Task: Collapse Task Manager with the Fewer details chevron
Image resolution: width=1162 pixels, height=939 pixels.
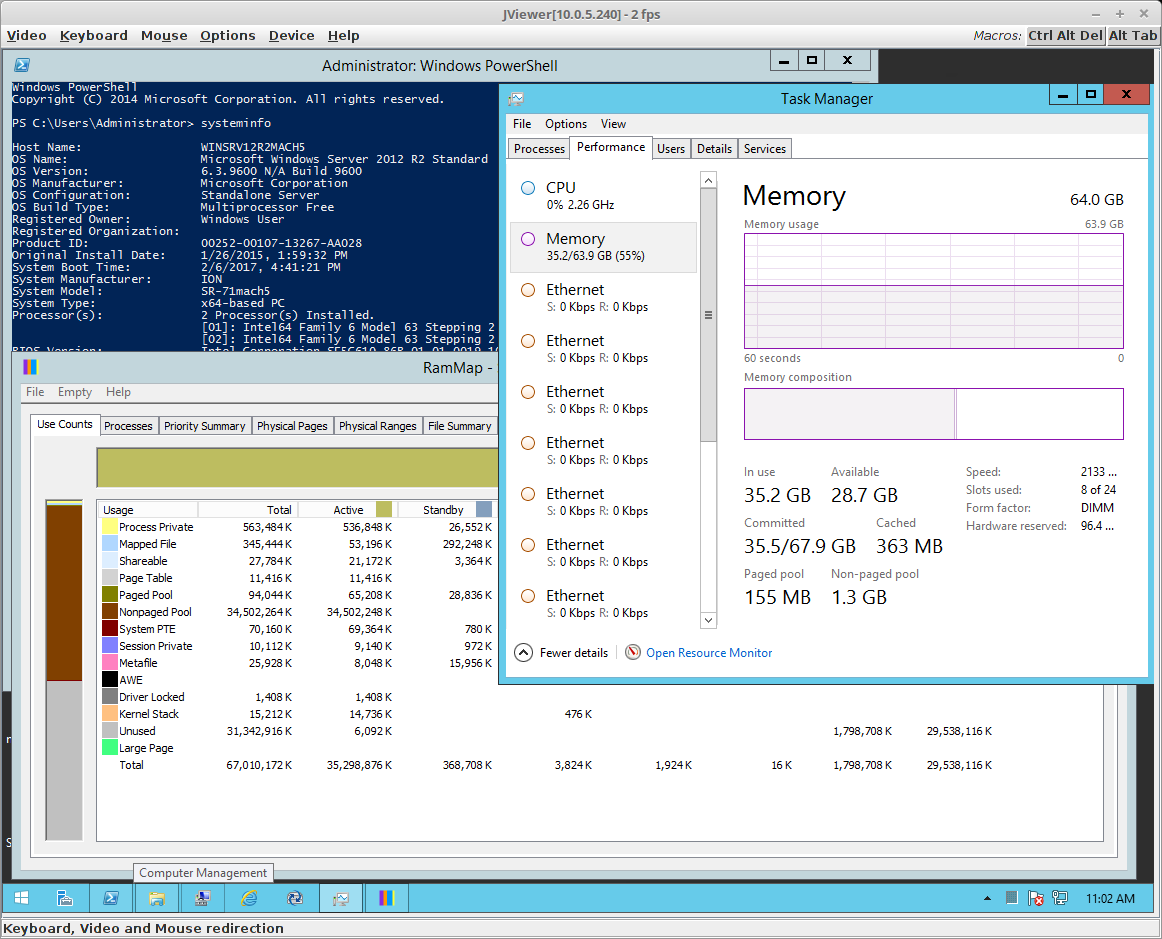Action: pyautogui.click(x=523, y=652)
